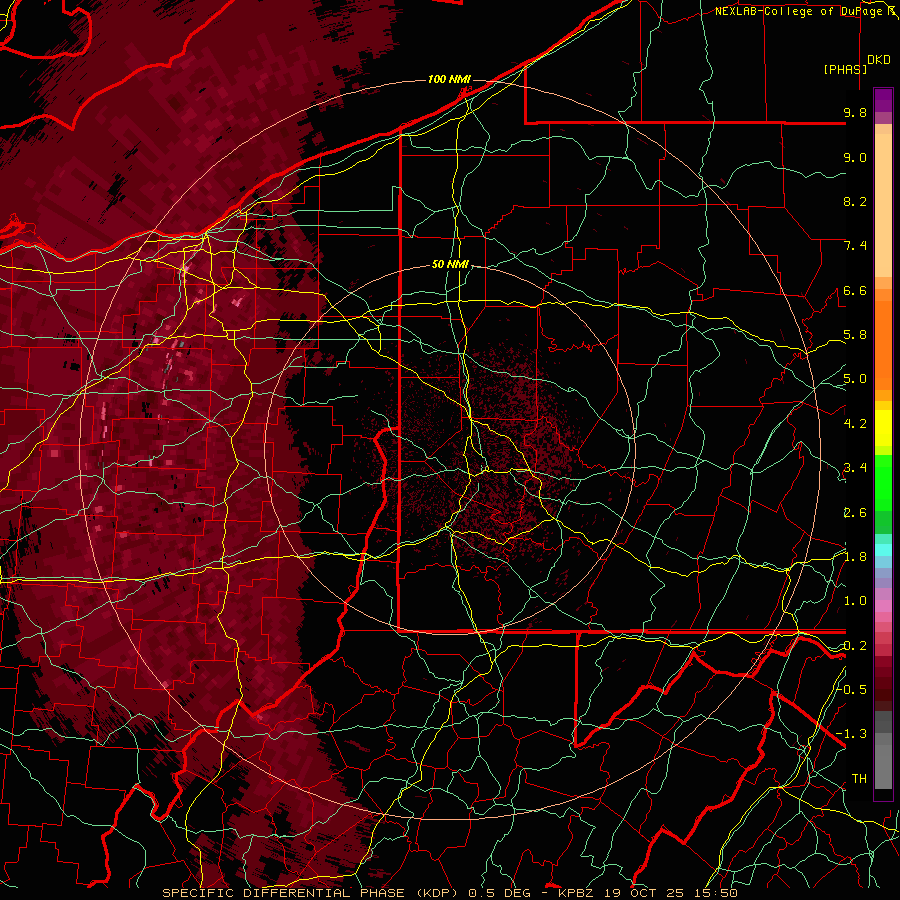Click the 6.6 value on the scale
Image resolution: width=900 pixels, height=900 pixels.
tap(855, 290)
